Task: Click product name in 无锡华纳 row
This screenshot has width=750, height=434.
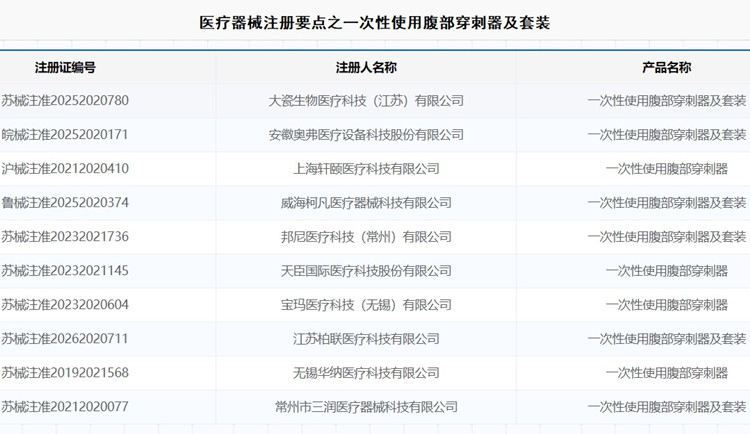Action: (x=667, y=372)
